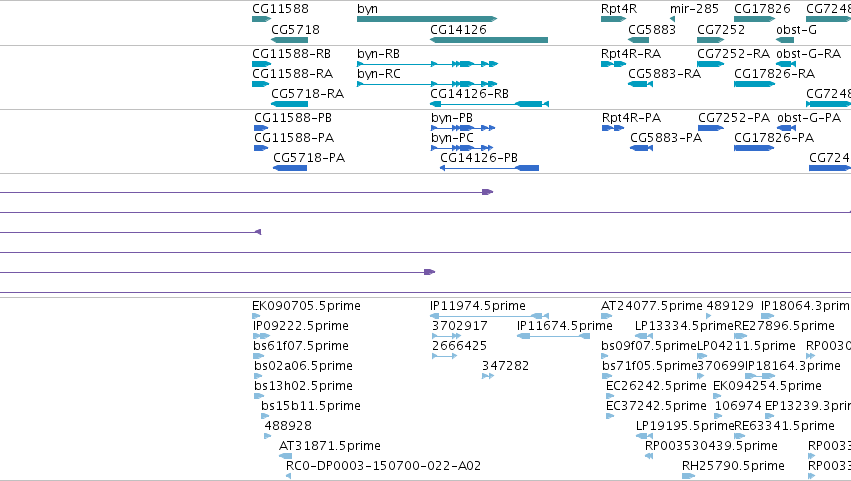This screenshot has height=481, width=851.
Task: Select EST EC26242.5prime
Action: [656, 385]
